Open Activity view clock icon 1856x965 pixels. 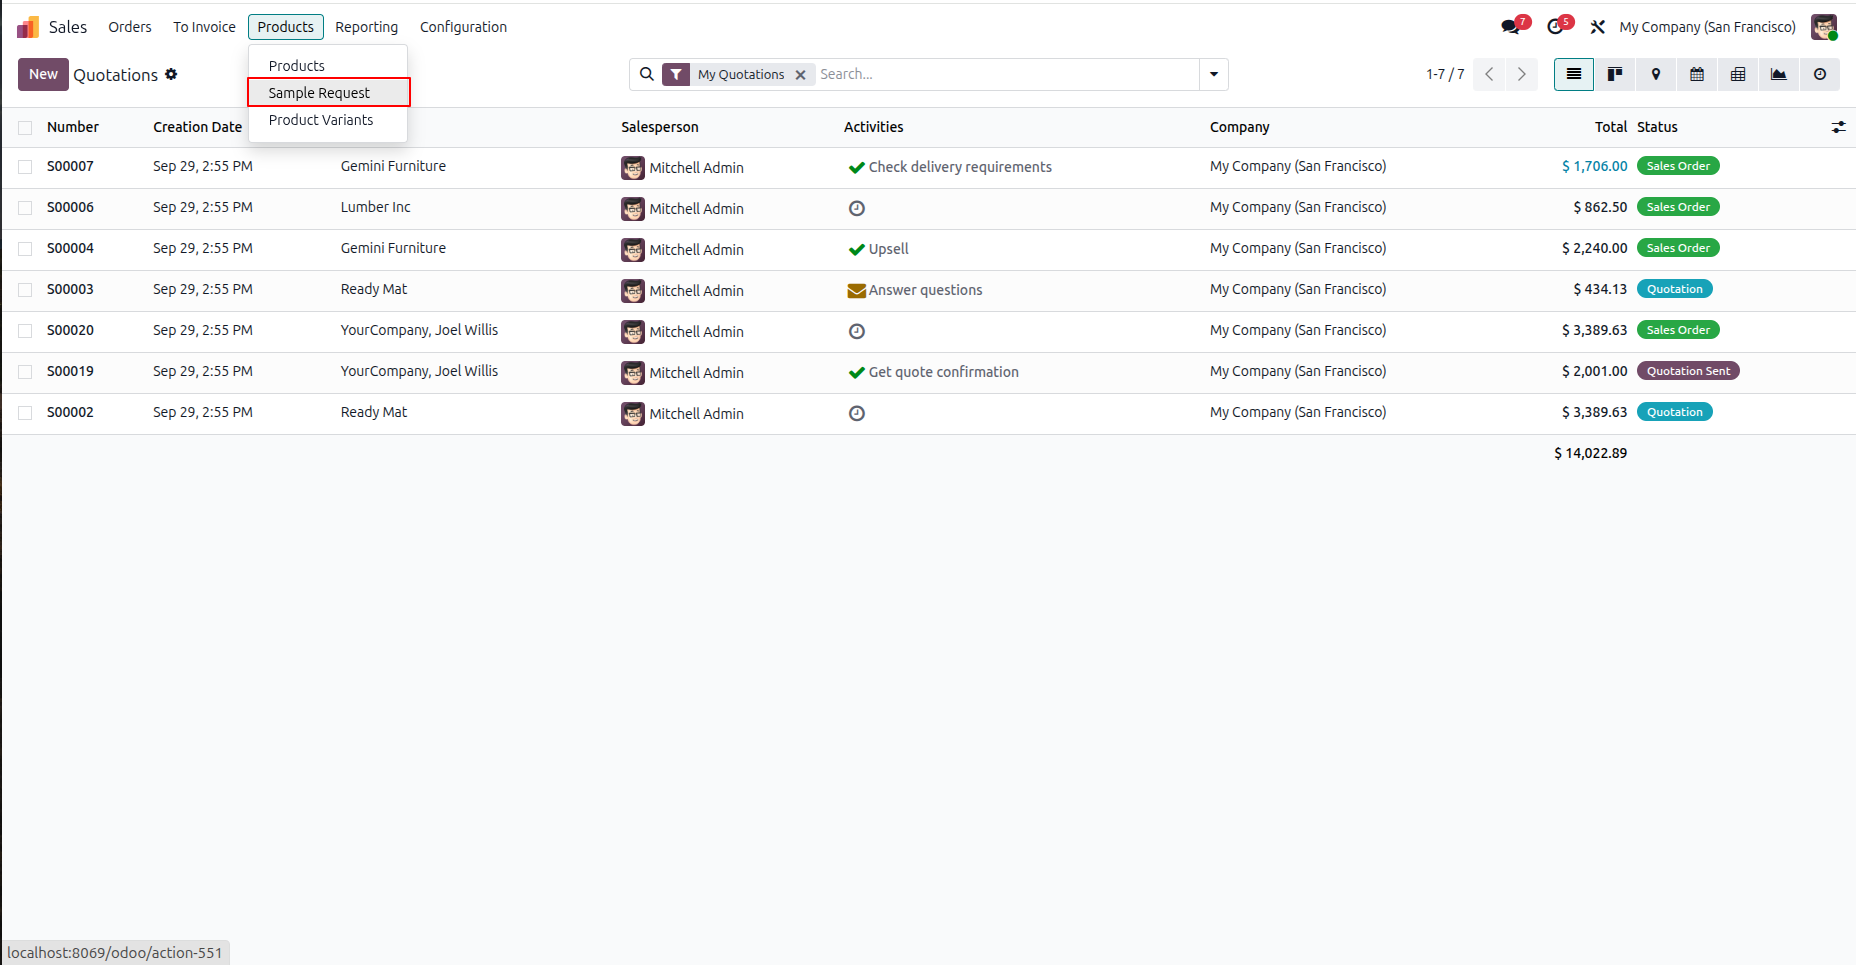click(x=1820, y=74)
